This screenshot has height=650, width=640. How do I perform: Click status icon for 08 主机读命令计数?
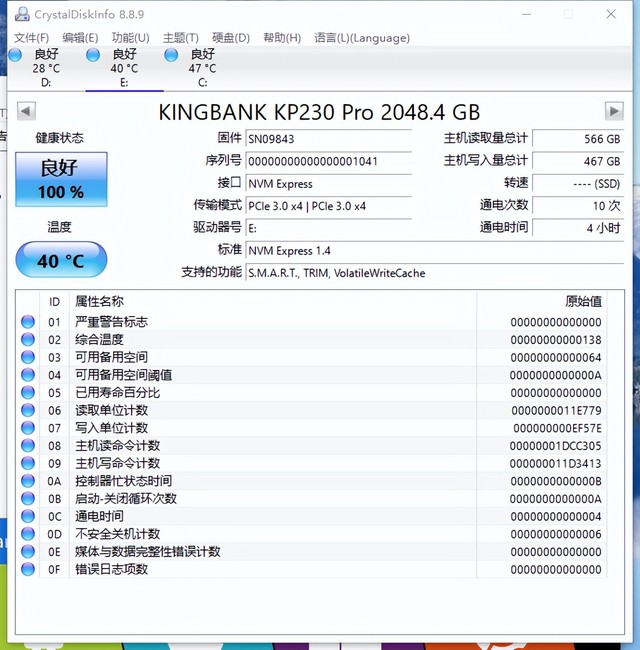tap(28, 446)
